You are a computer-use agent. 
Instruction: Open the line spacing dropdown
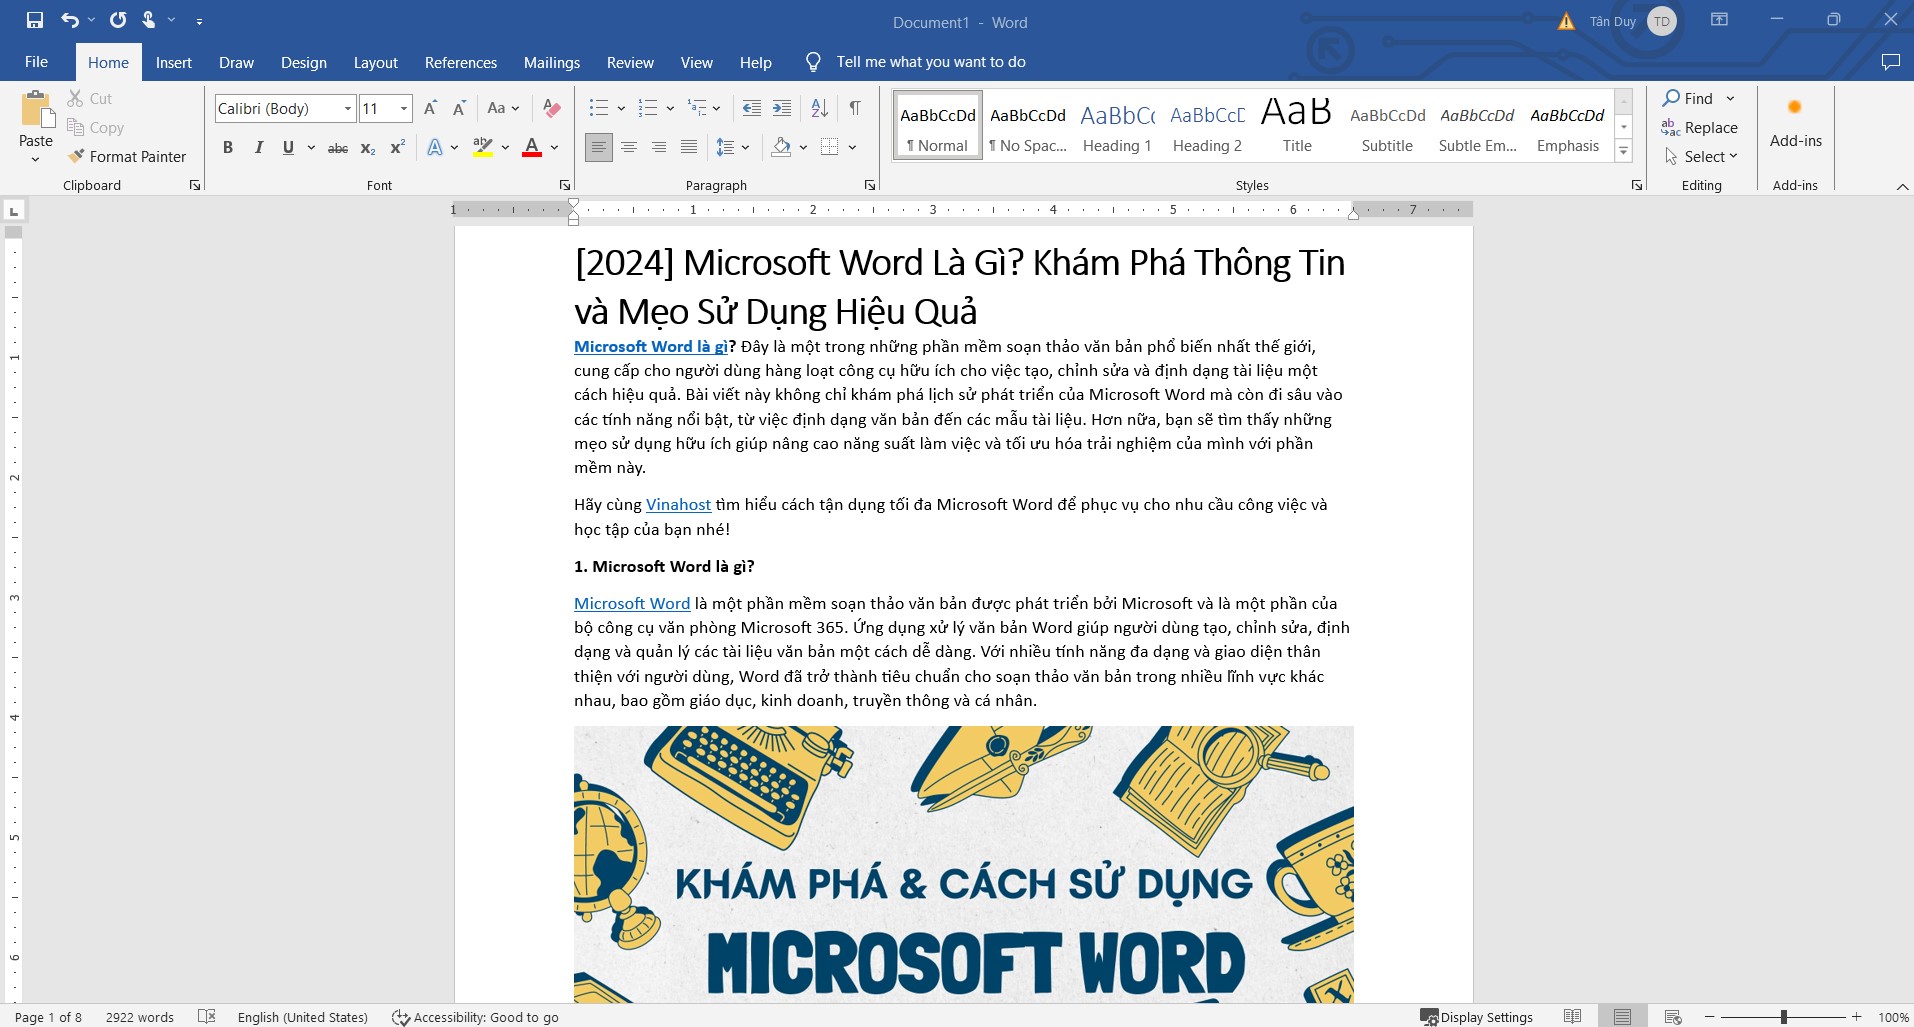click(733, 148)
